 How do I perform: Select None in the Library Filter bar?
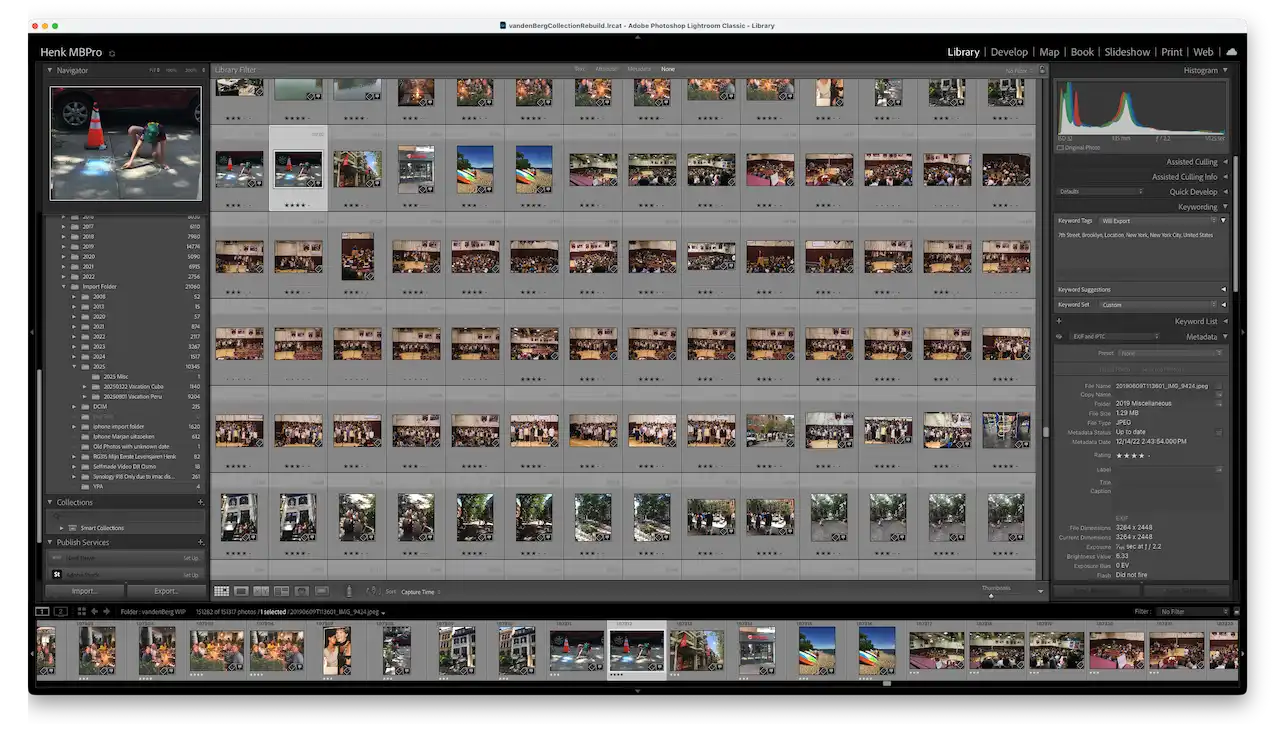pos(667,69)
